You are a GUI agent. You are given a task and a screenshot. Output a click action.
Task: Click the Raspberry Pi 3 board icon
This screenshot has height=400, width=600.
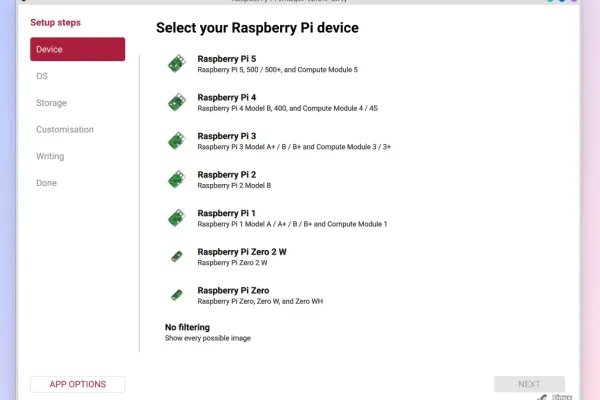tap(177, 141)
